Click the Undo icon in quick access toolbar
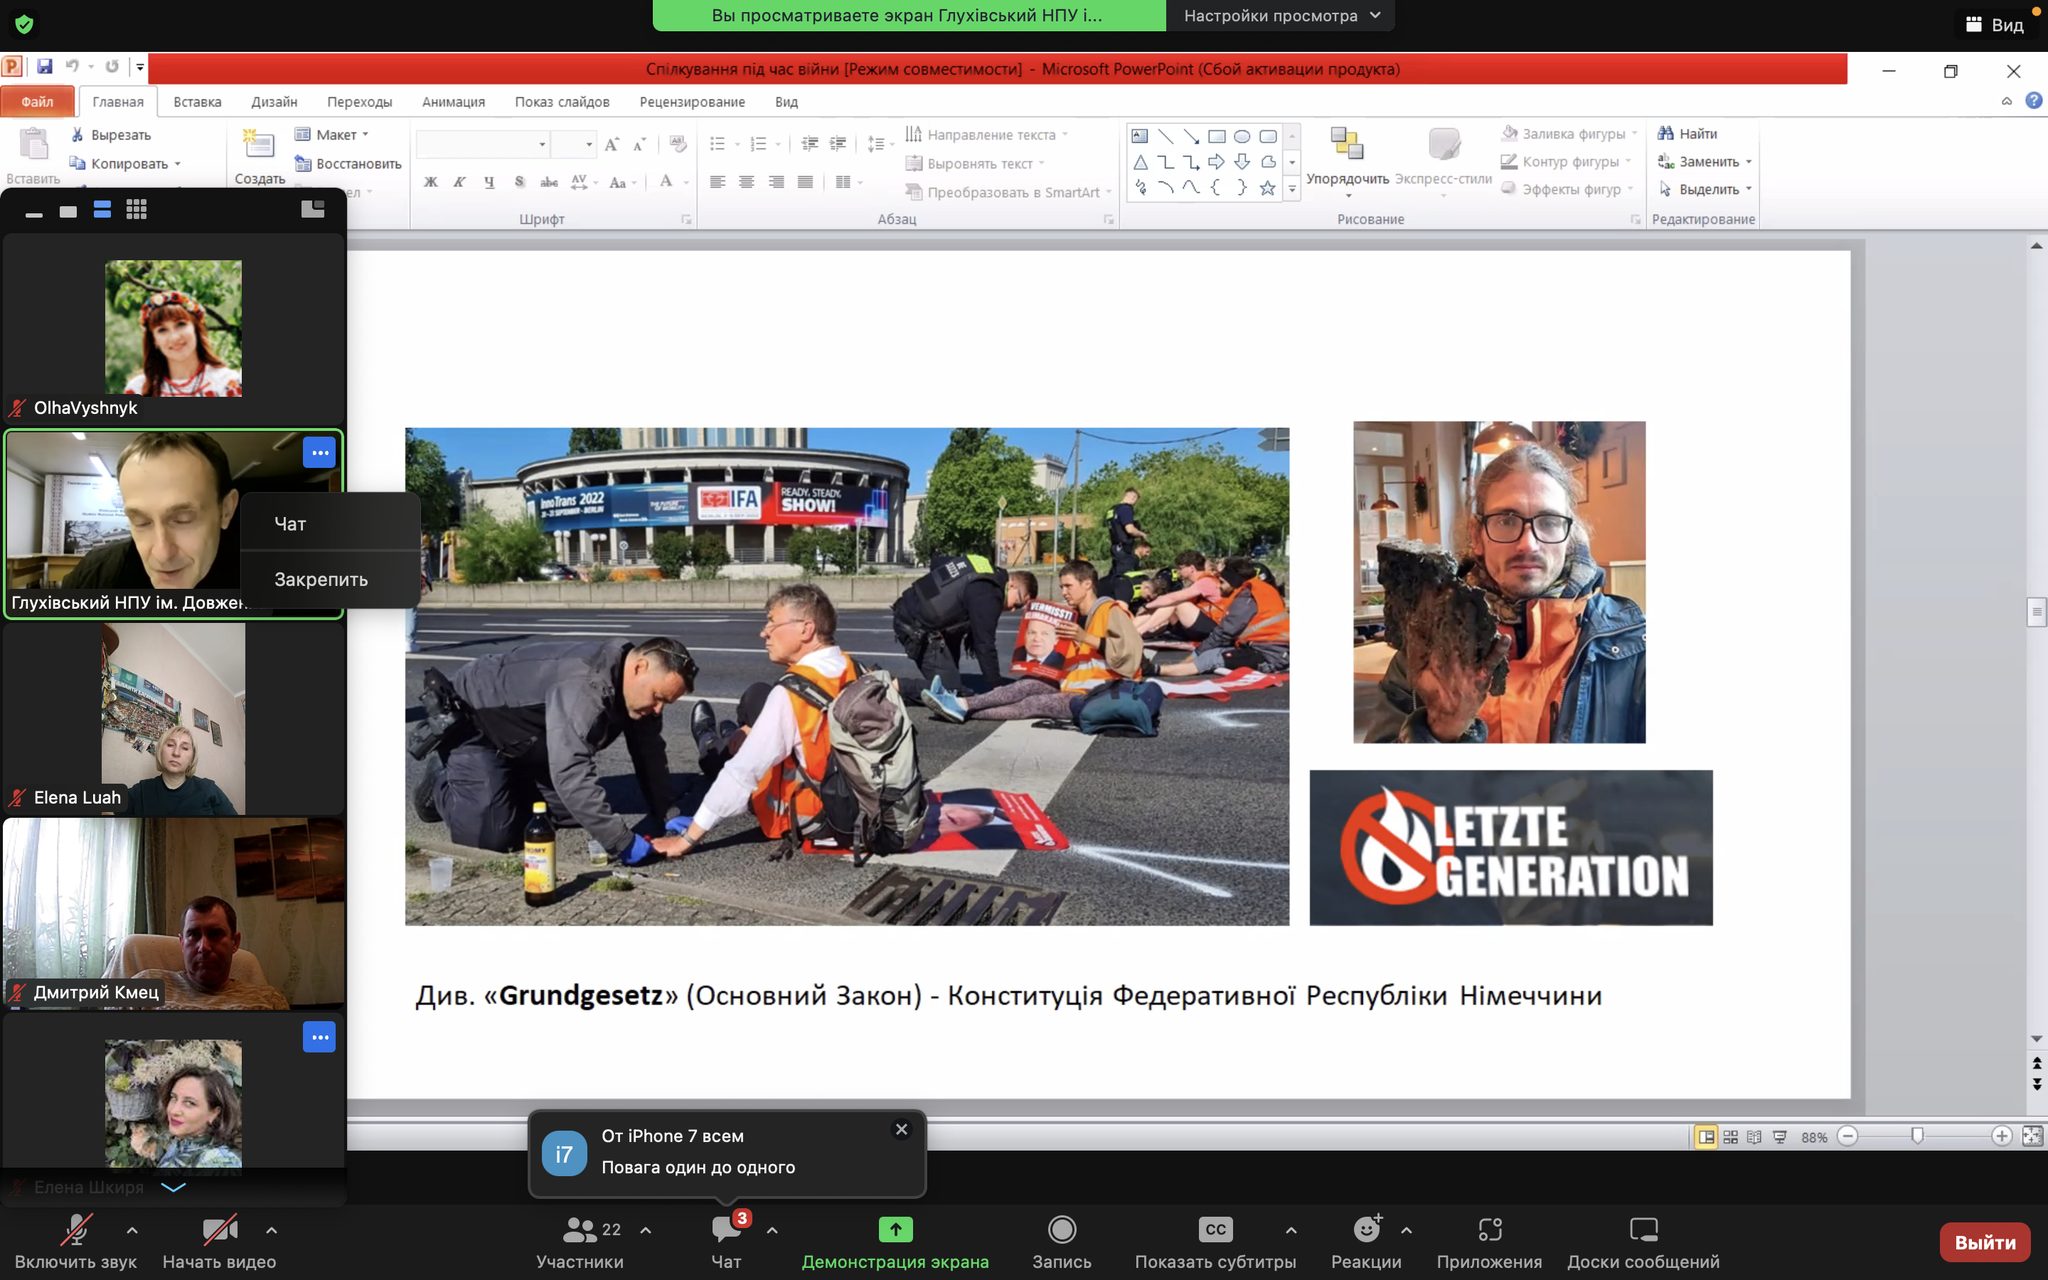Screen dimensions: 2048x1280 point(72,67)
